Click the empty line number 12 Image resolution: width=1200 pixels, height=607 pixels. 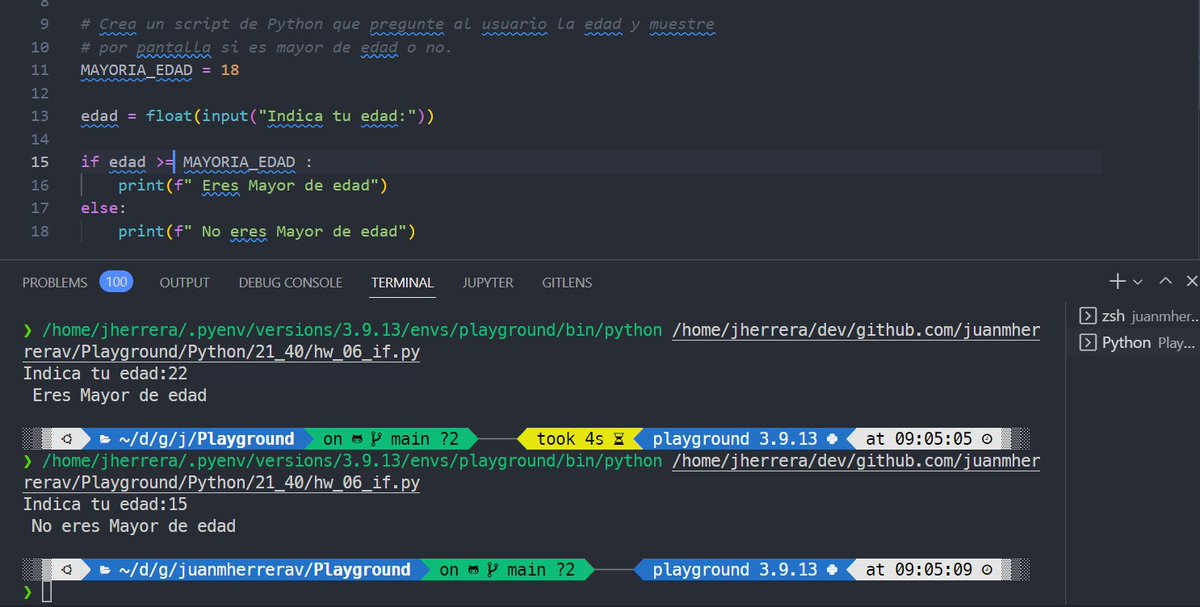tap(40, 93)
